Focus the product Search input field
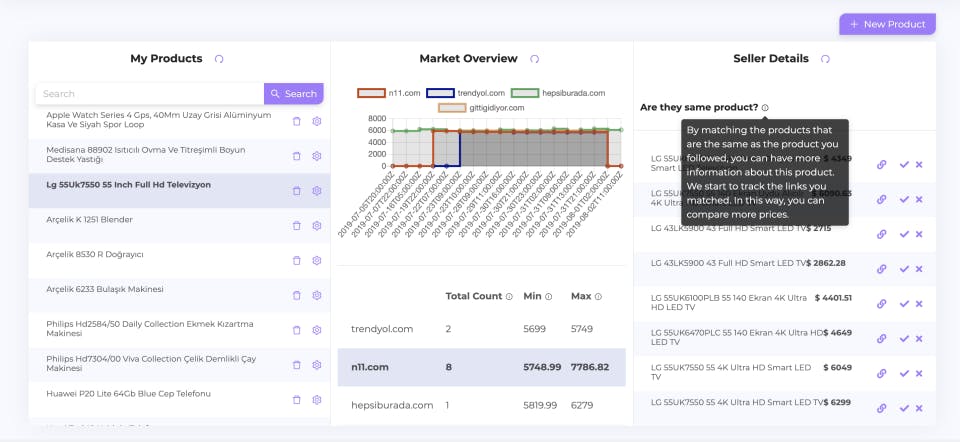 (x=150, y=94)
